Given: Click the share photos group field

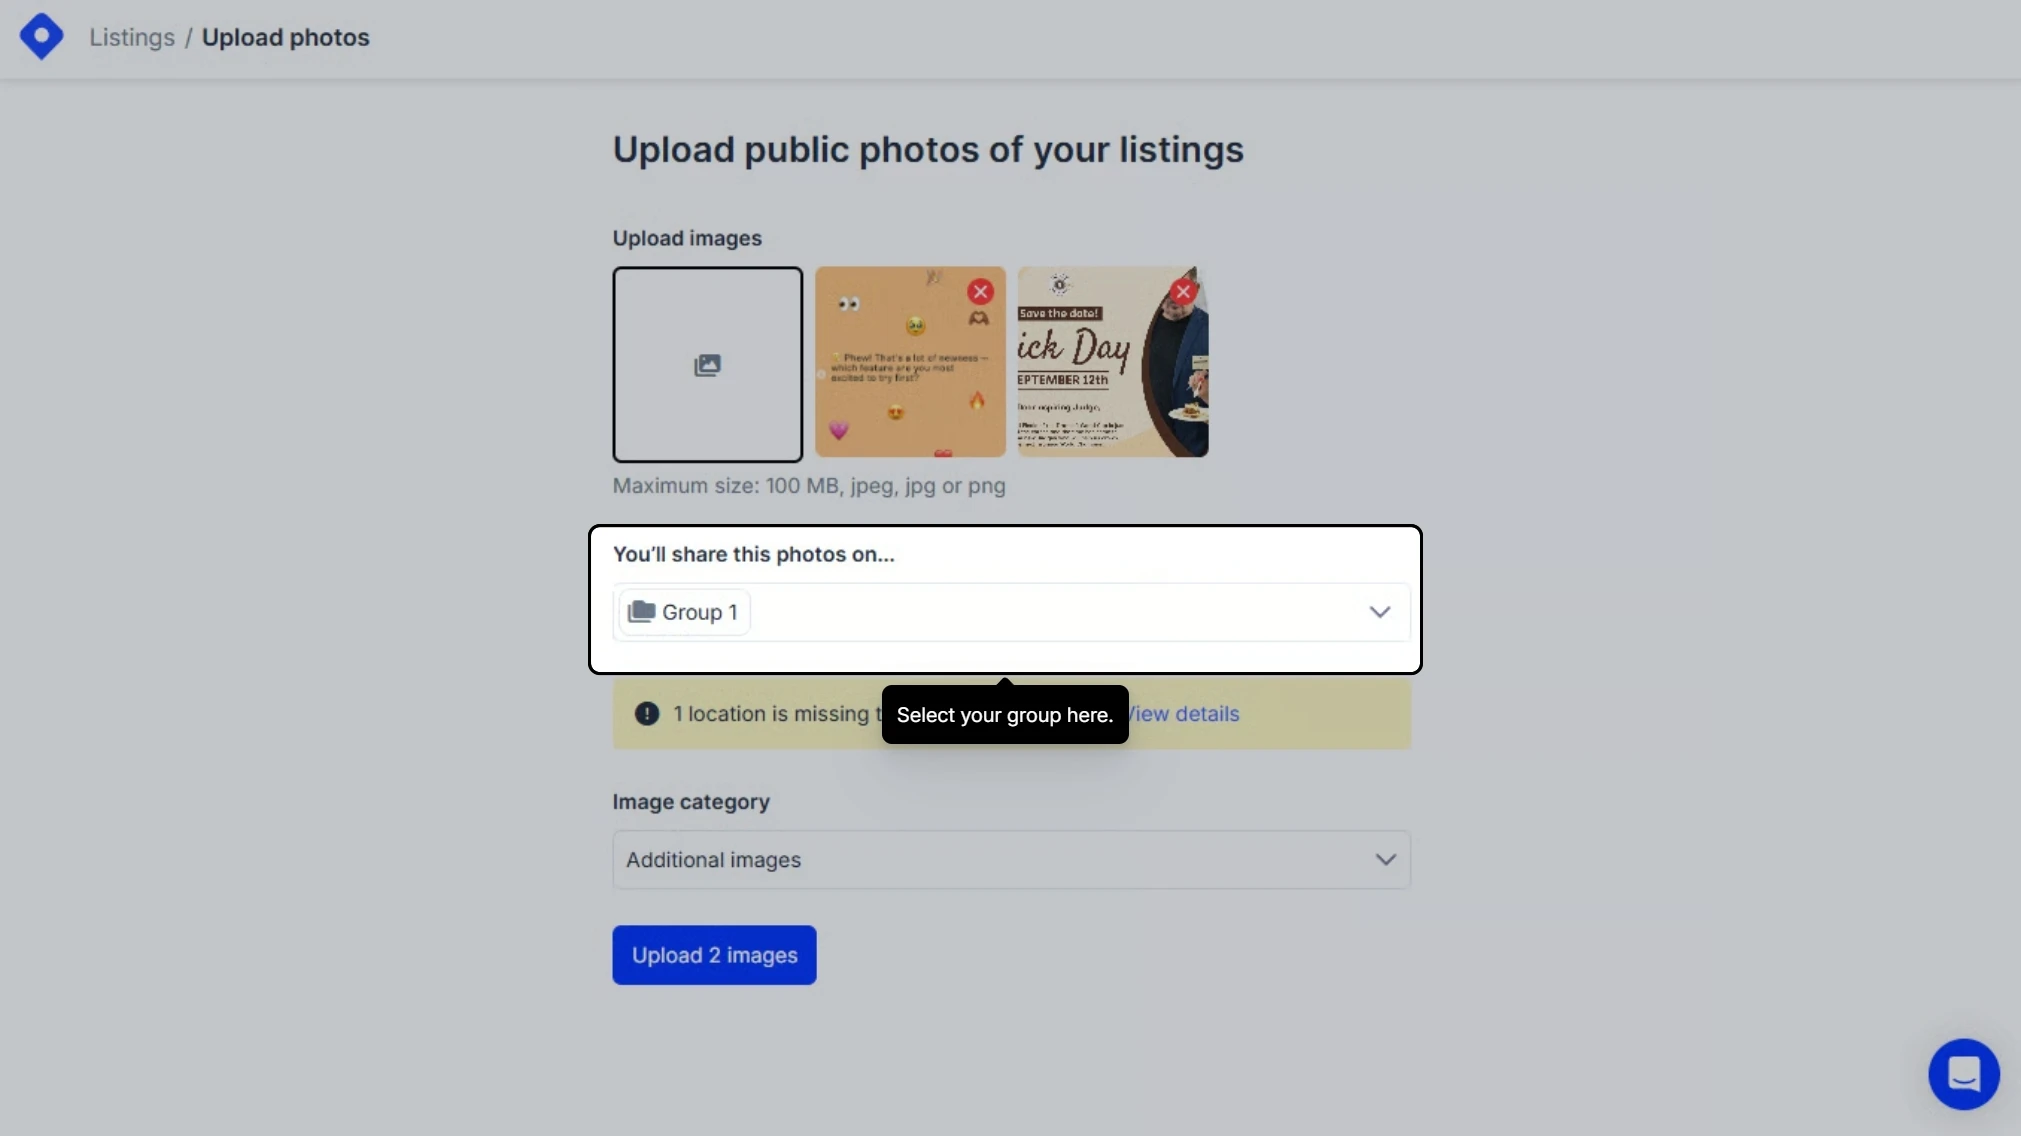Looking at the screenshot, I should (1011, 612).
